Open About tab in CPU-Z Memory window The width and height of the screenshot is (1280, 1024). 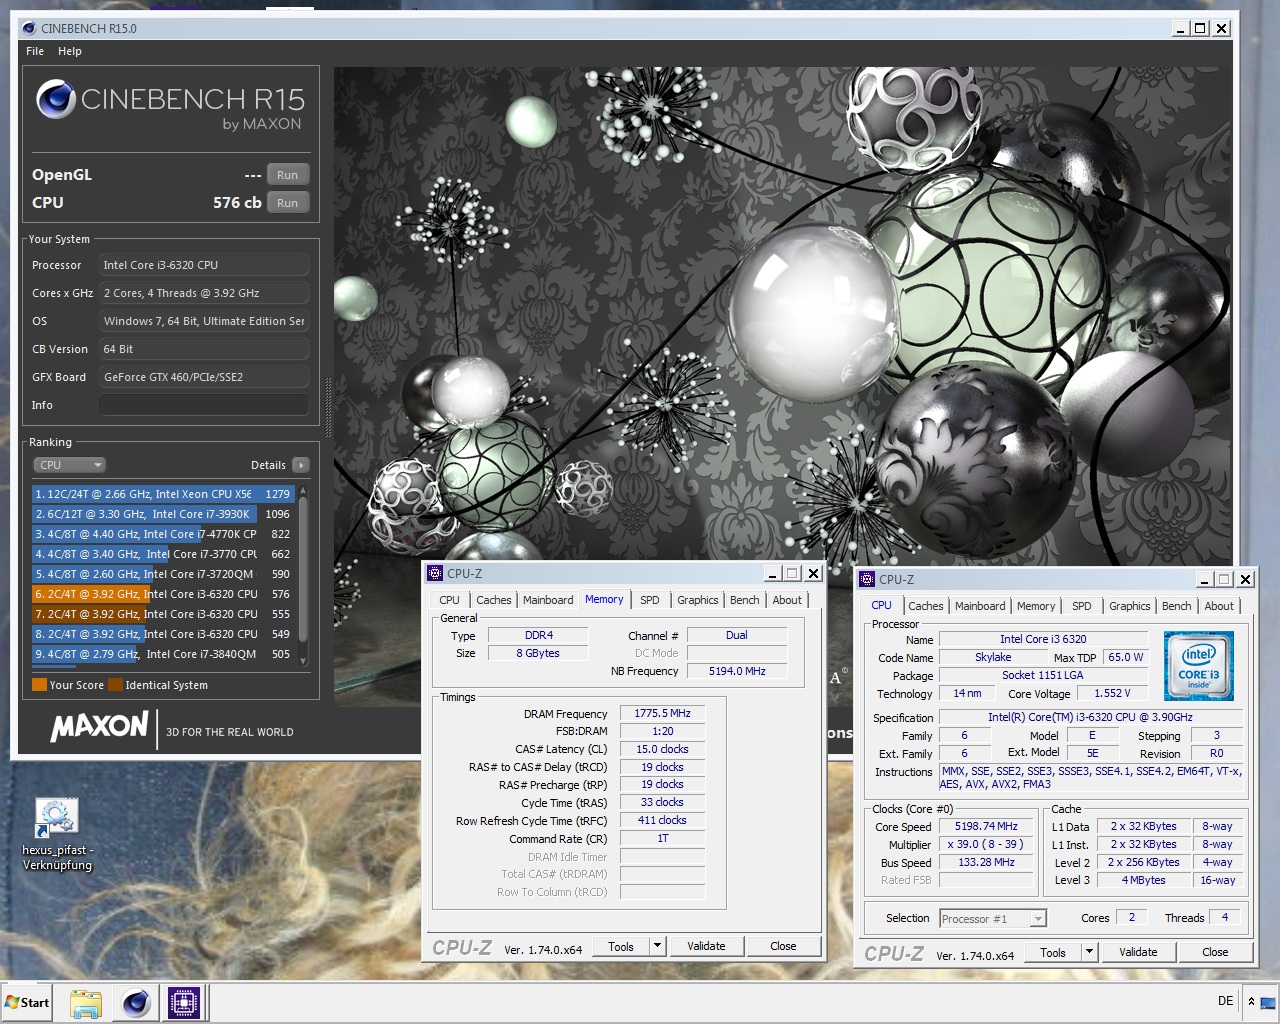[x=787, y=600]
